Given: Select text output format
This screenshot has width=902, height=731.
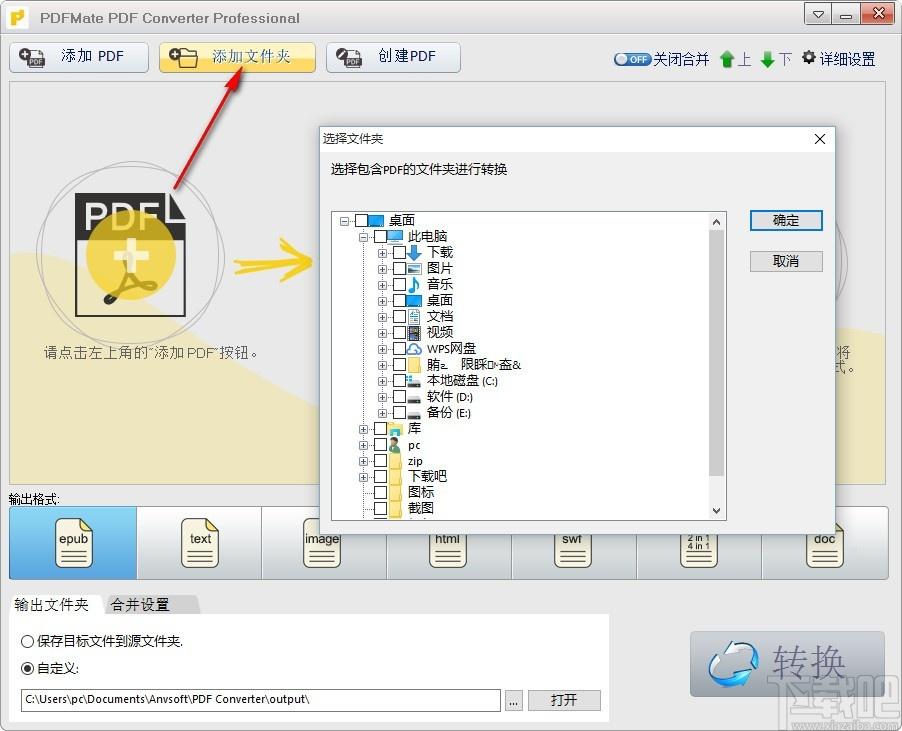Looking at the screenshot, I should [200, 542].
